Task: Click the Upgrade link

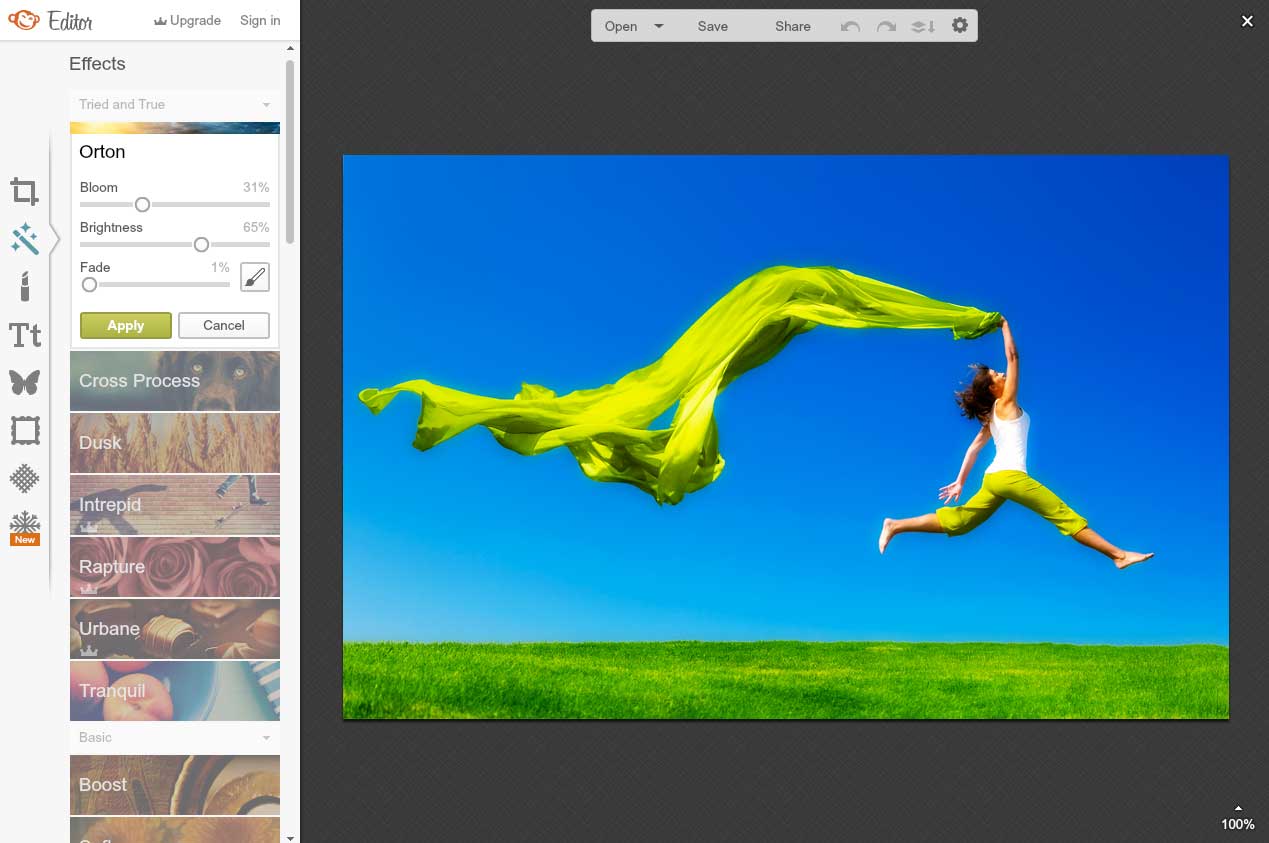Action: tap(187, 20)
